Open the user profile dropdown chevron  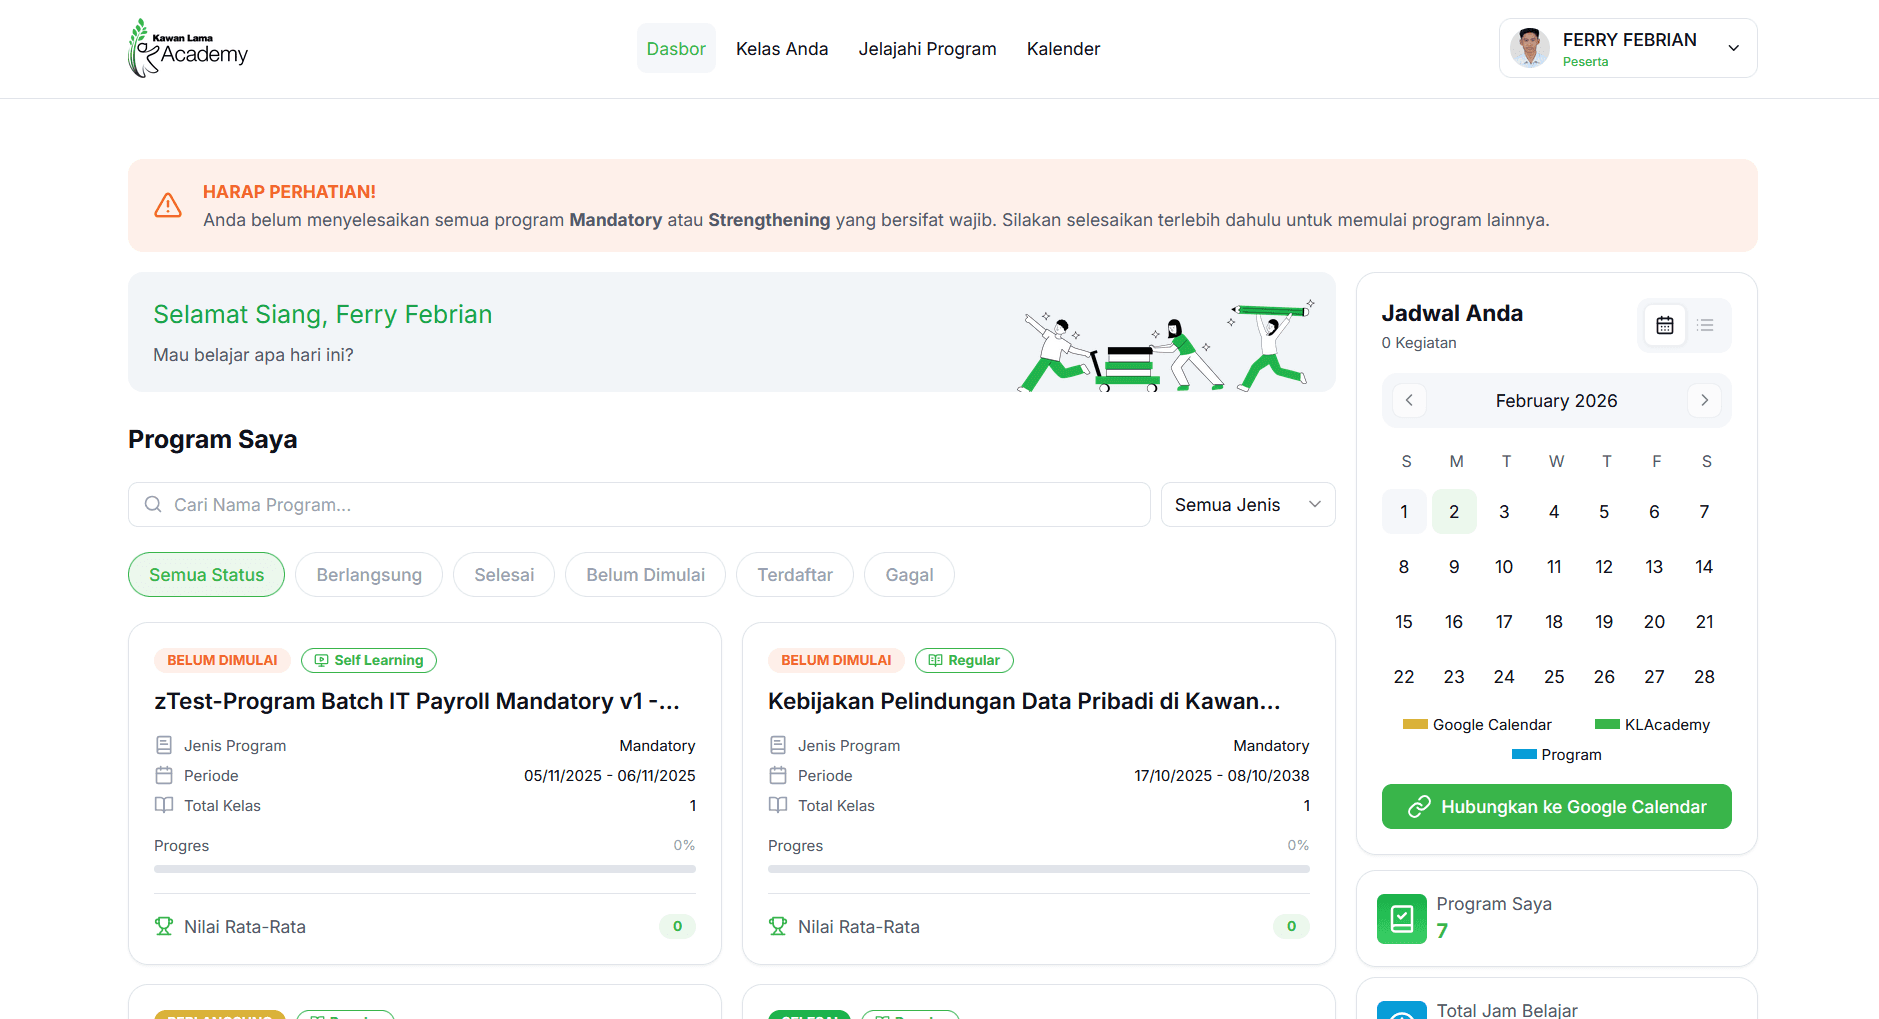click(1734, 48)
